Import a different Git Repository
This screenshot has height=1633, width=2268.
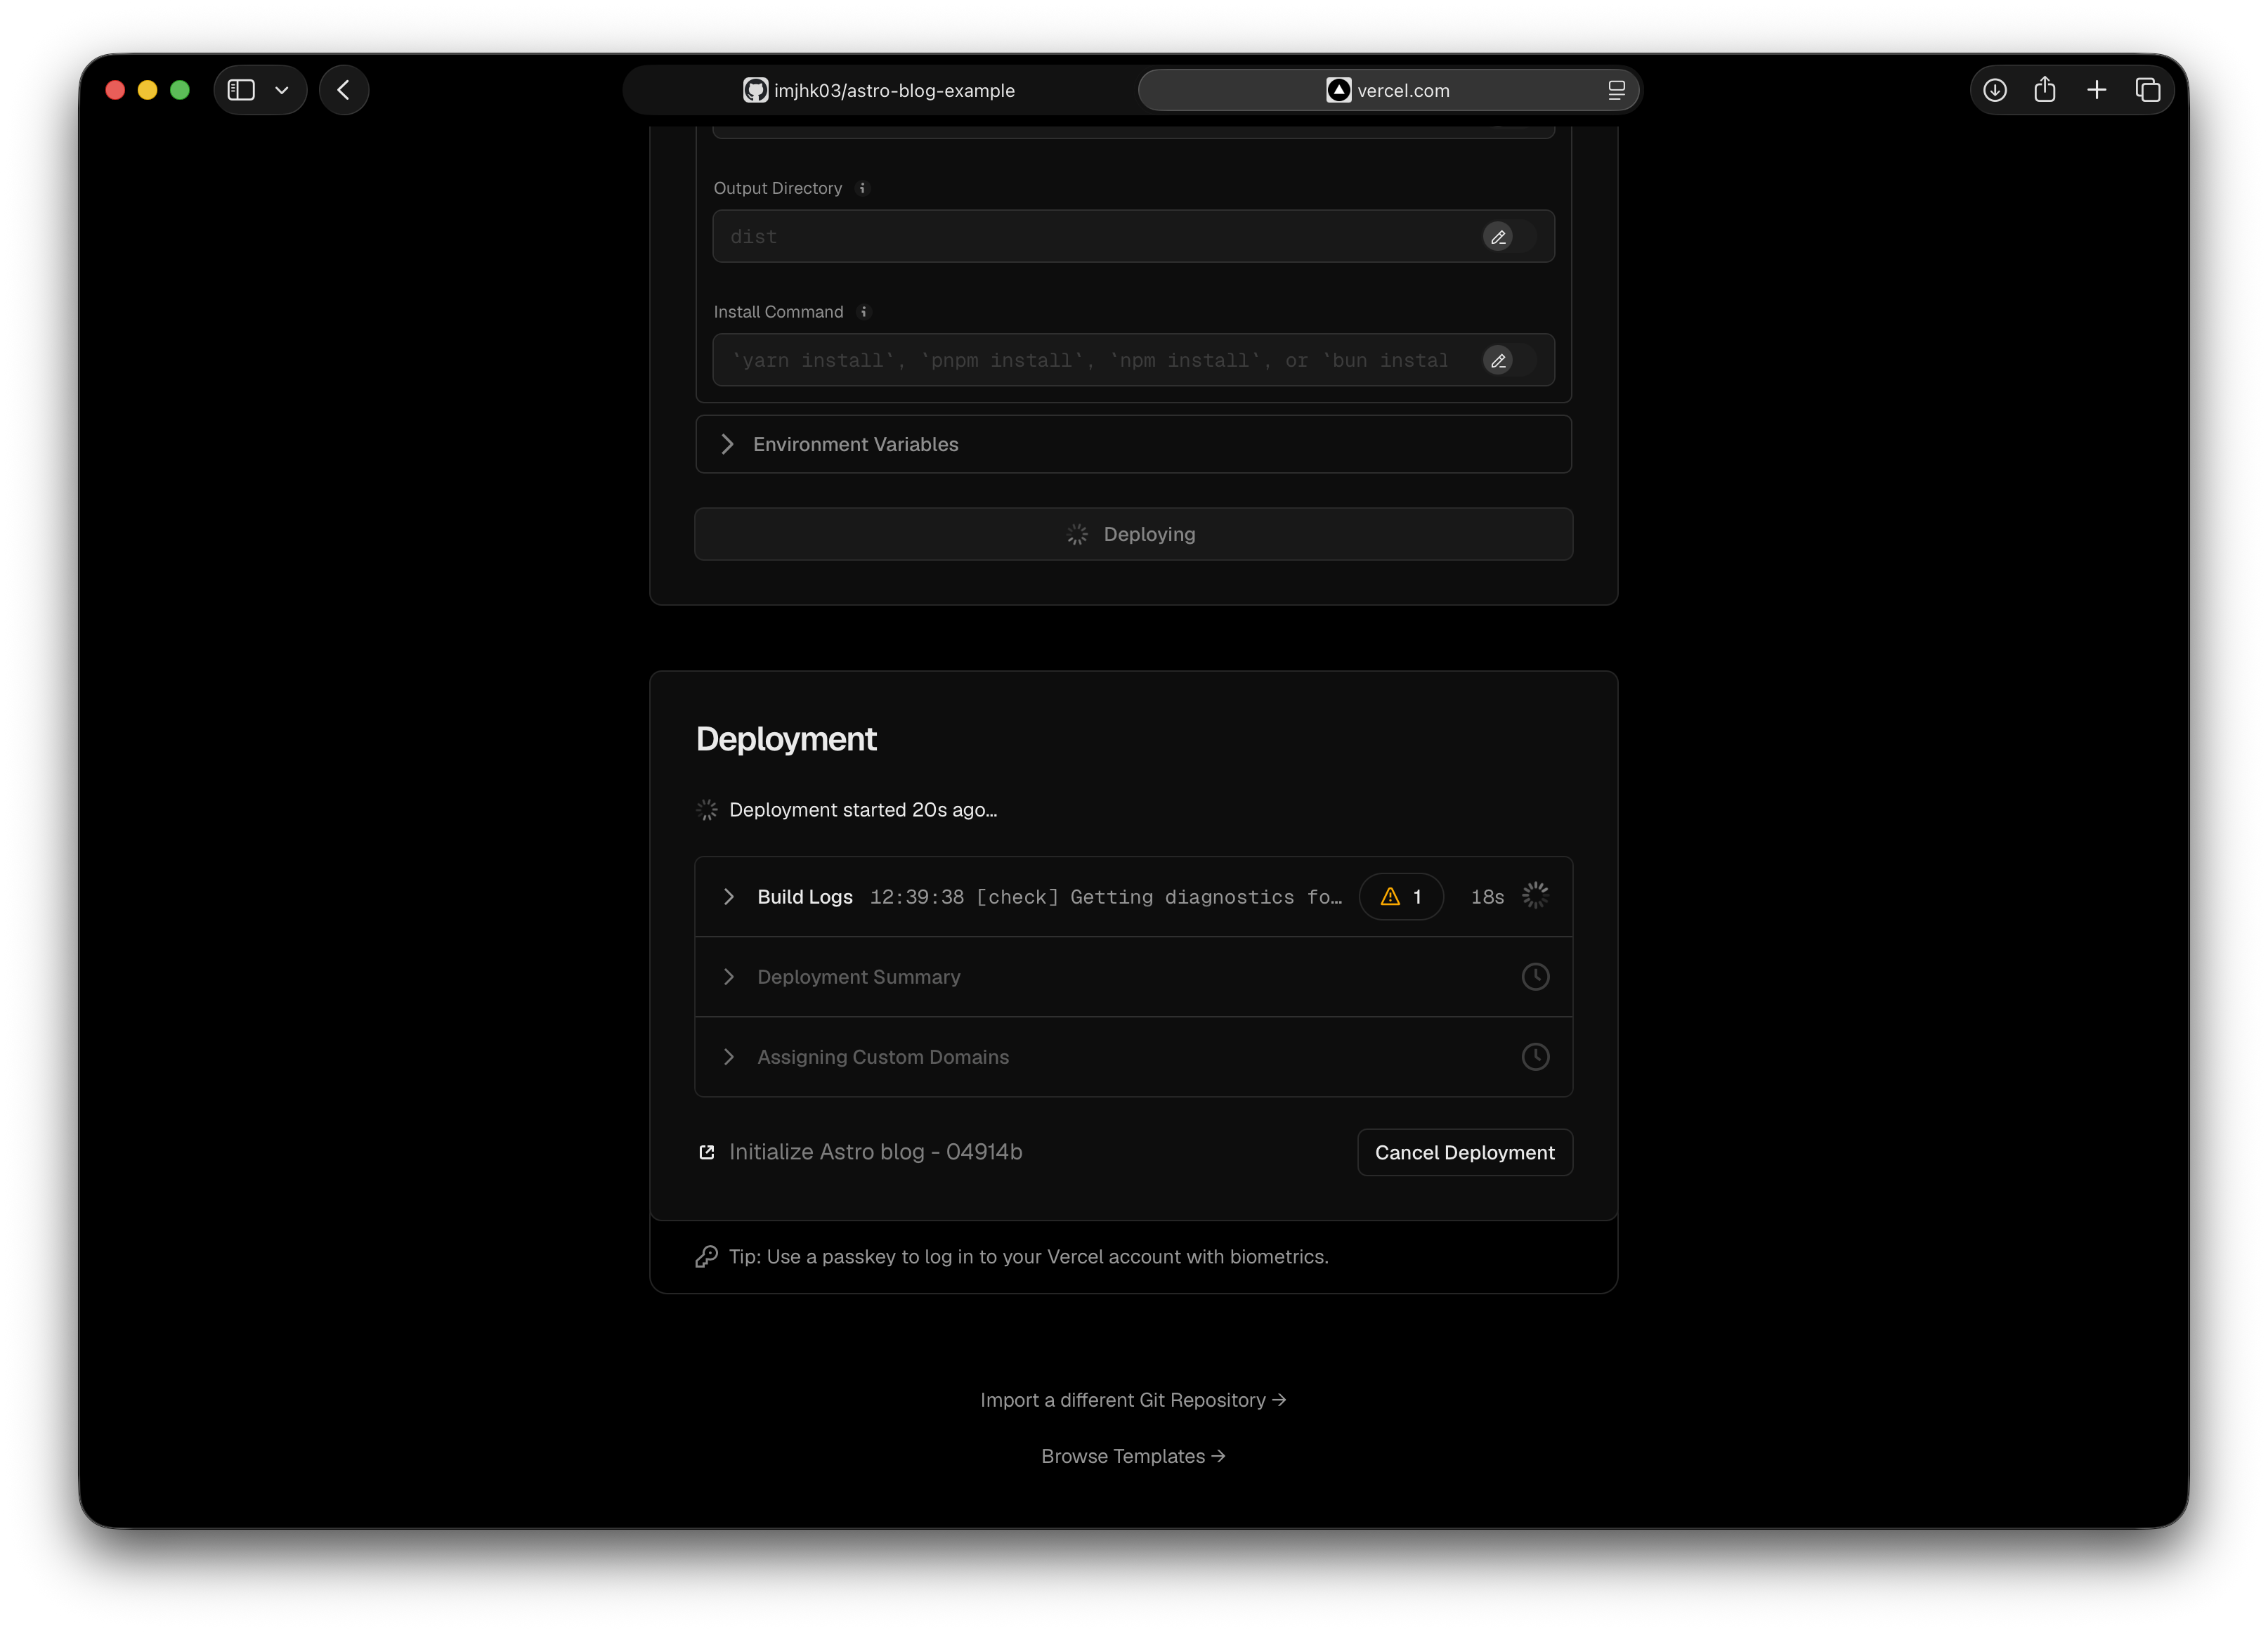point(1133,1400)
